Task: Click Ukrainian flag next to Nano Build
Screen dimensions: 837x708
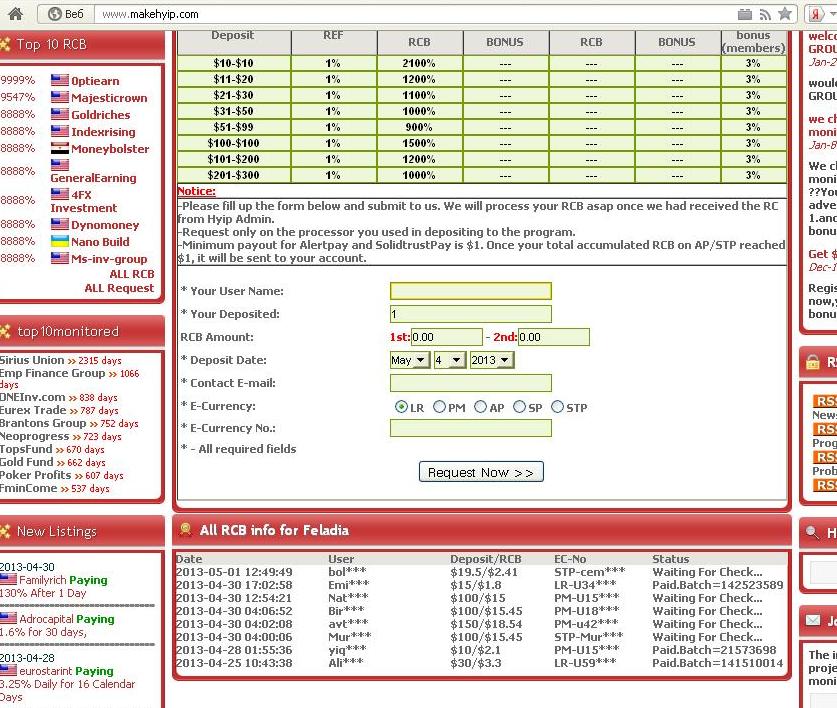Action: 60,241
